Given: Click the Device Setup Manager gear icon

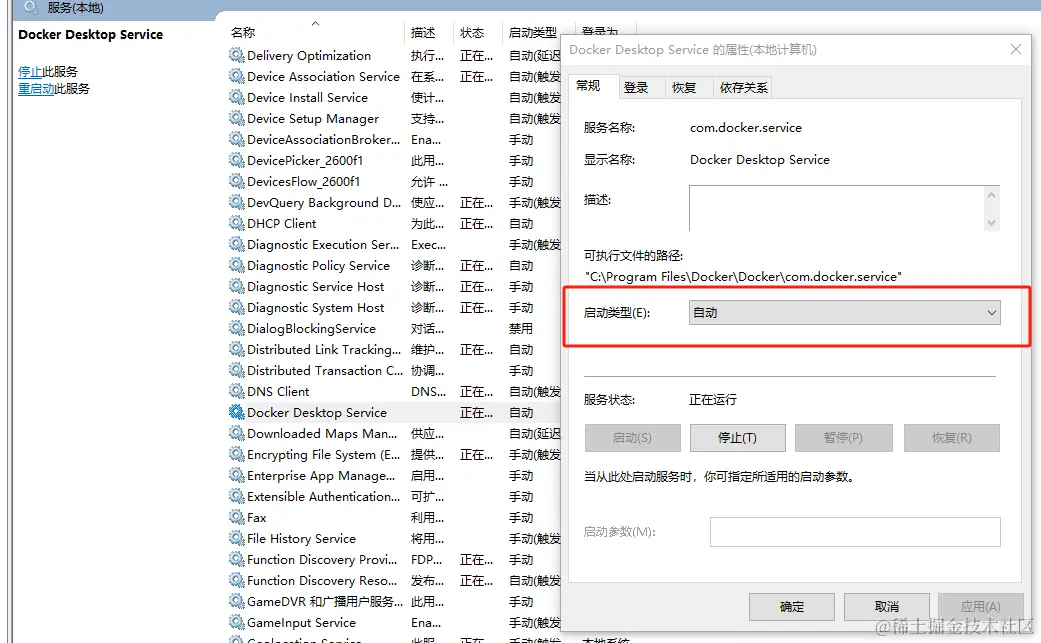Looking at the screenshot, I should coord(236,118).
